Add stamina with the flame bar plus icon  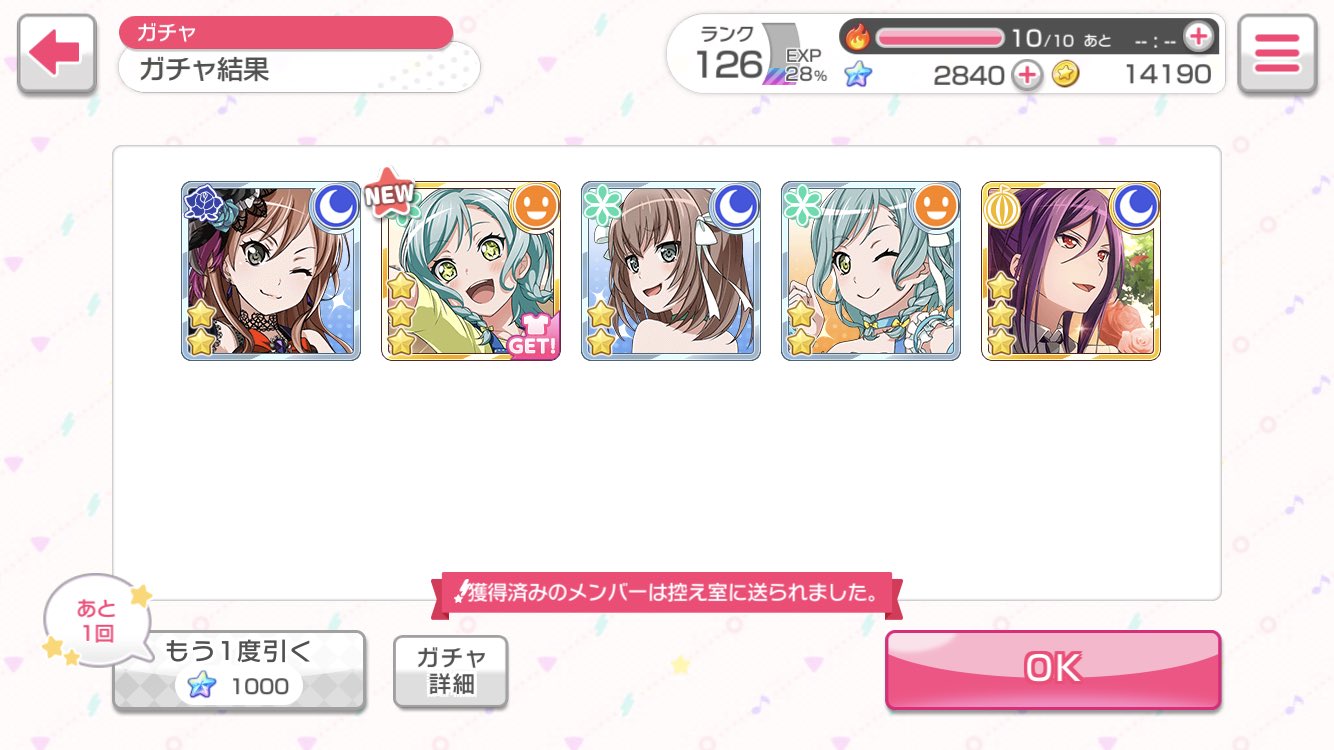pyautogui.click(x=1197, y=38)
